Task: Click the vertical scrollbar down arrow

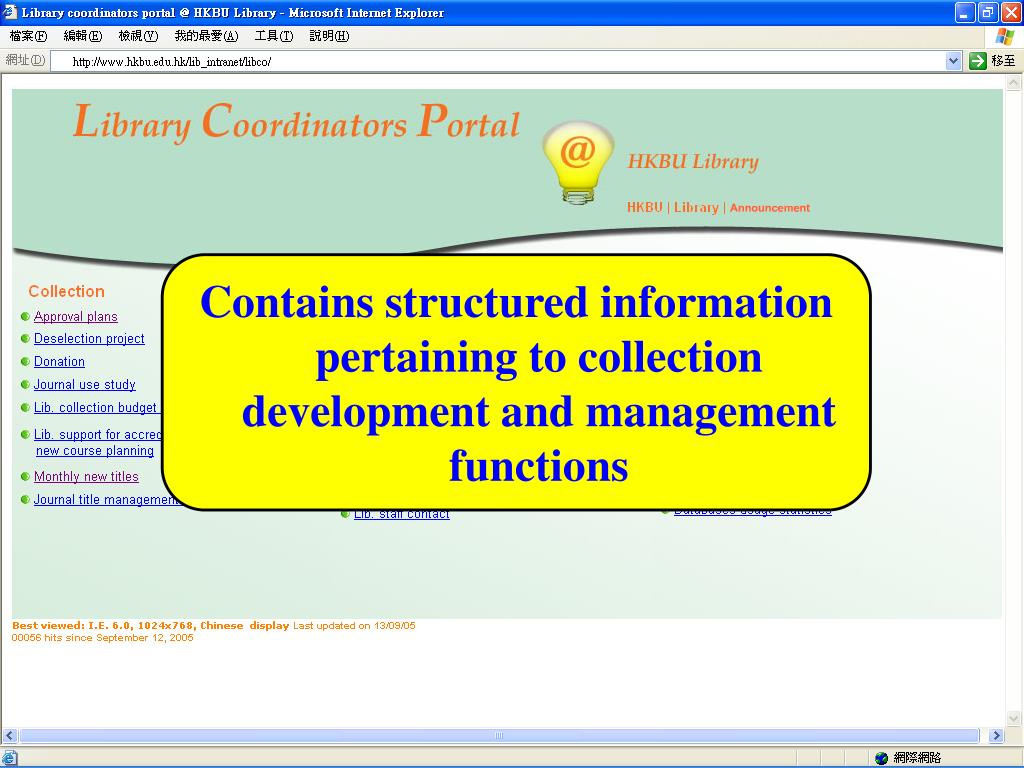Action: pos(1014,719)
